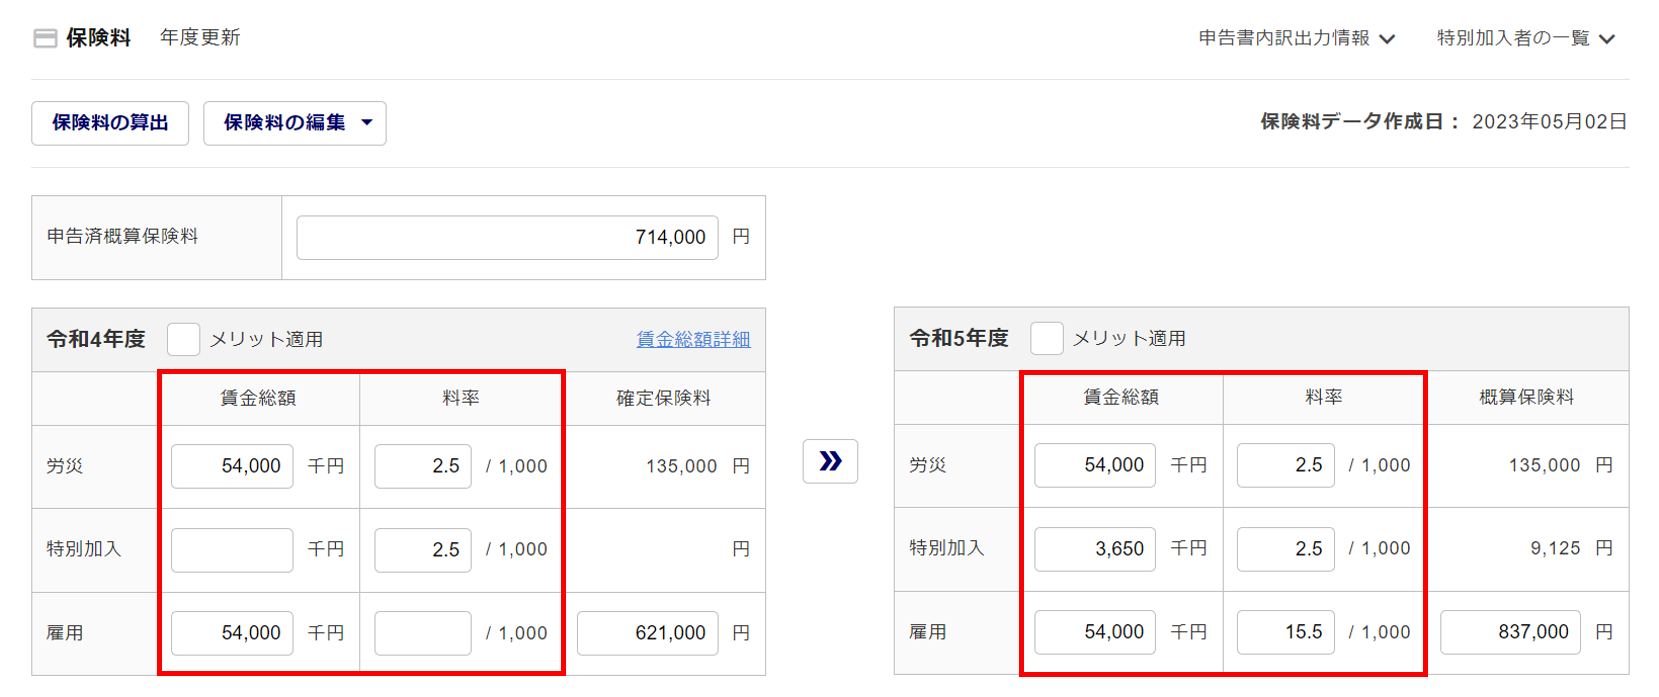Edit 令和5年度 雇用 概算保険料 field 837,000
Viewport: 1659px width, 697px height.
point(1510,632)
